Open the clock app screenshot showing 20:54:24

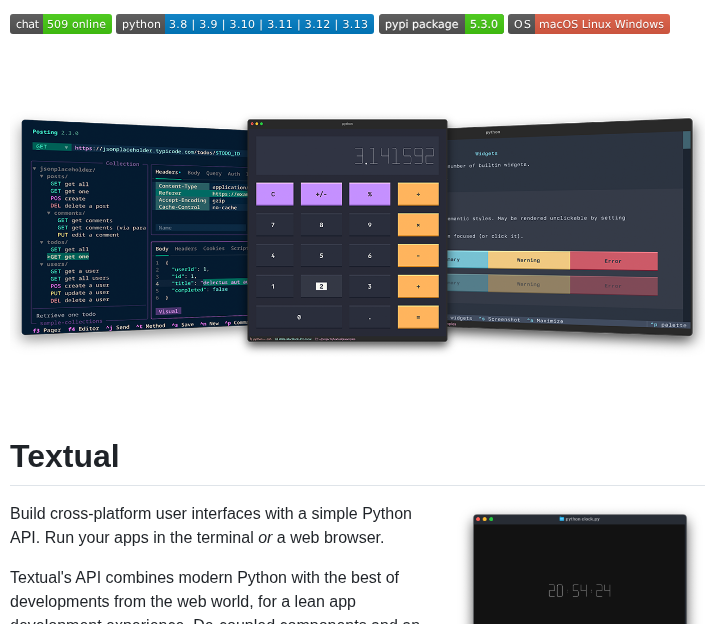coord(580,569)
